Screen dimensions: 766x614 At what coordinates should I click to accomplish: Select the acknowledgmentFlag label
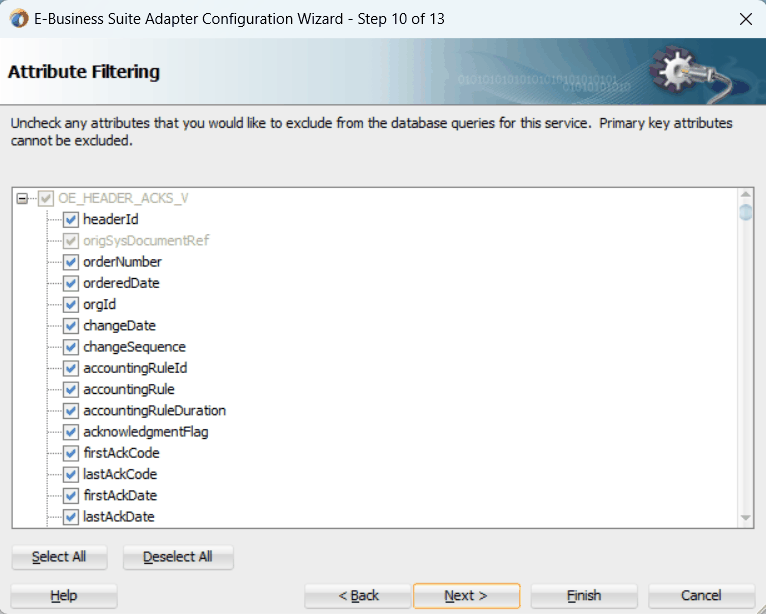pos(146,432)
